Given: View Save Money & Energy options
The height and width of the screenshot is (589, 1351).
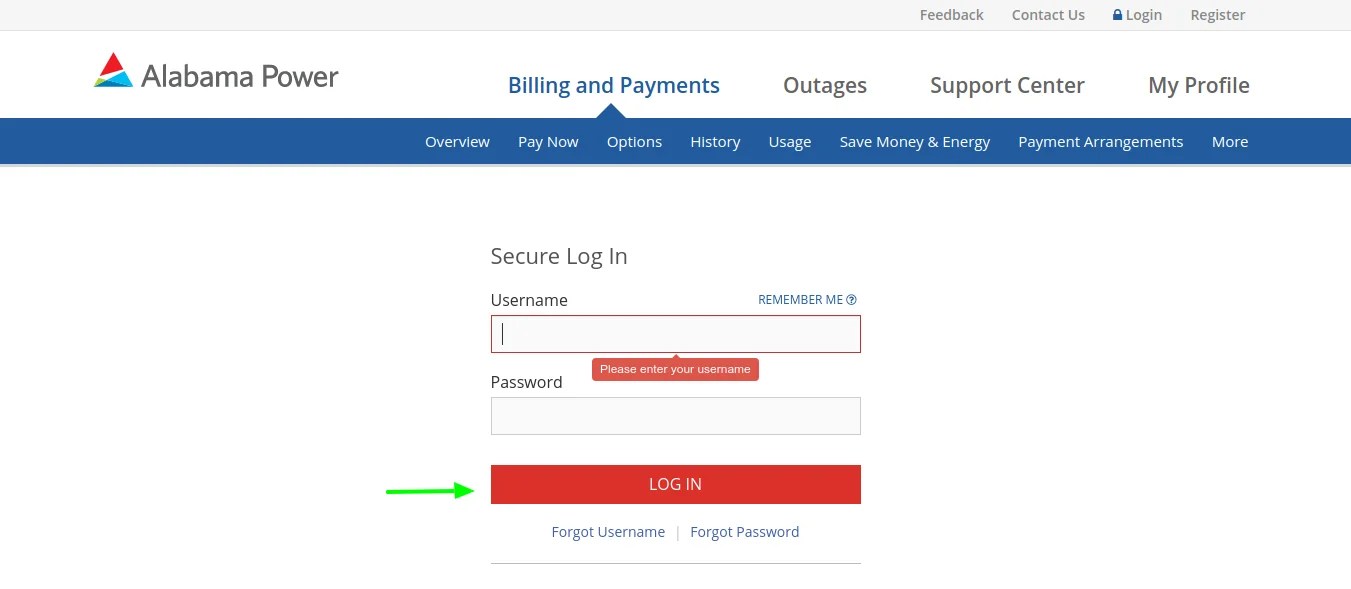Looking at the screenshot, I should [x=914, y=141].
